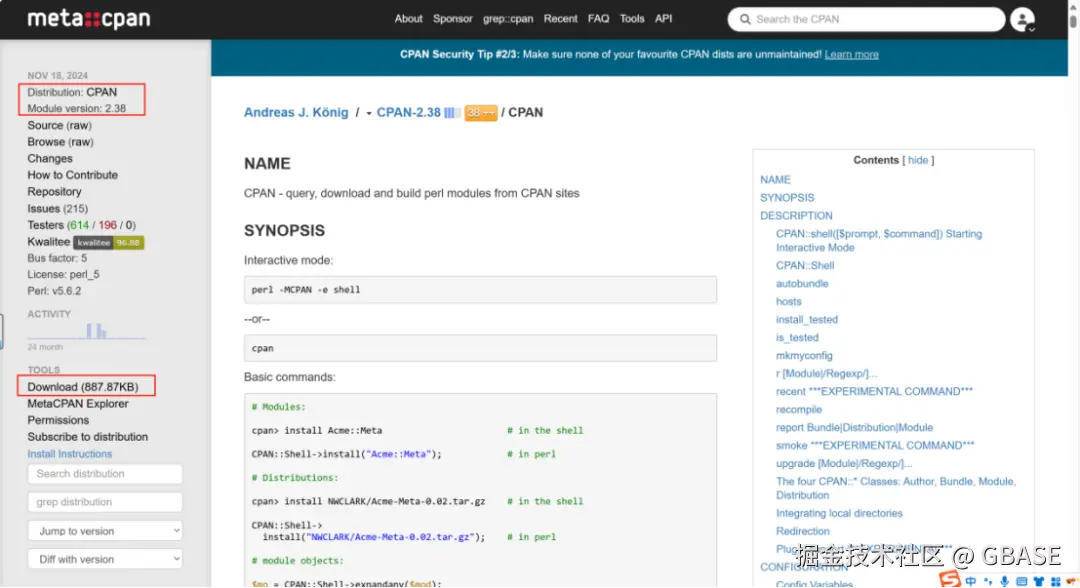Open Browse (raw) link
This screenshot has height=588, width=1080.
61,142
